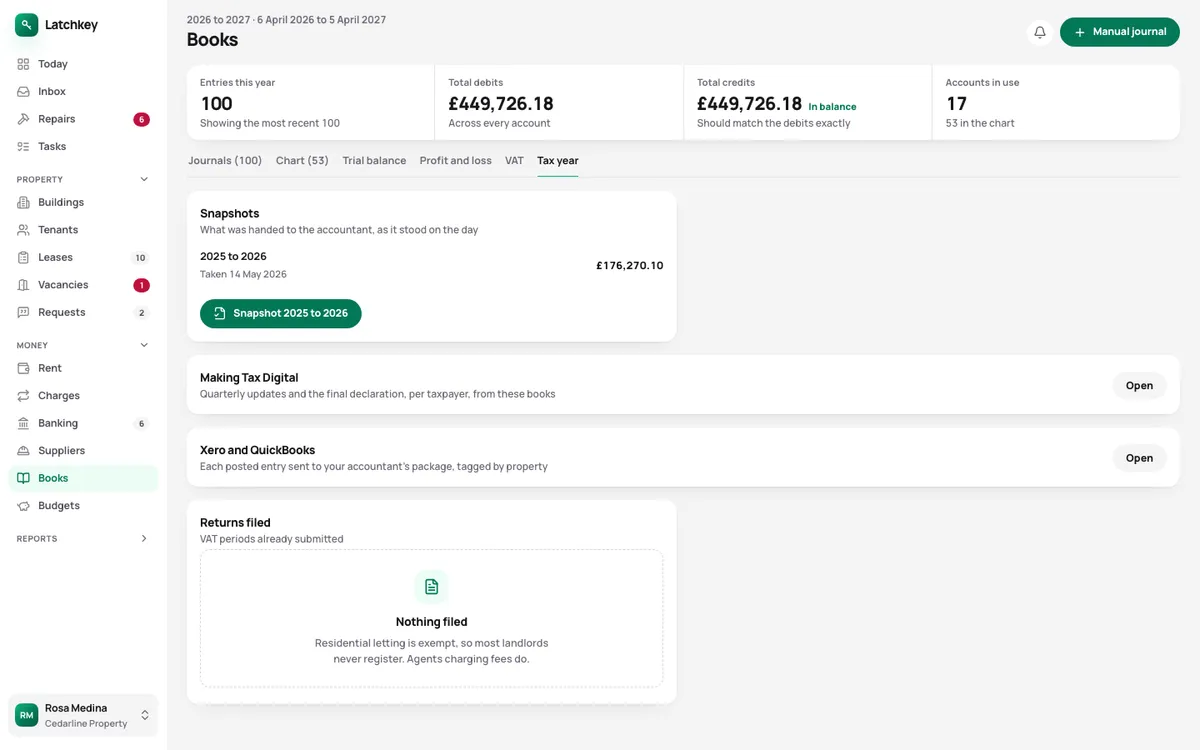Click the Tenants people icon
This screenshot has width=1200, height=750.
pyautogui.click(x=23, y=230)
